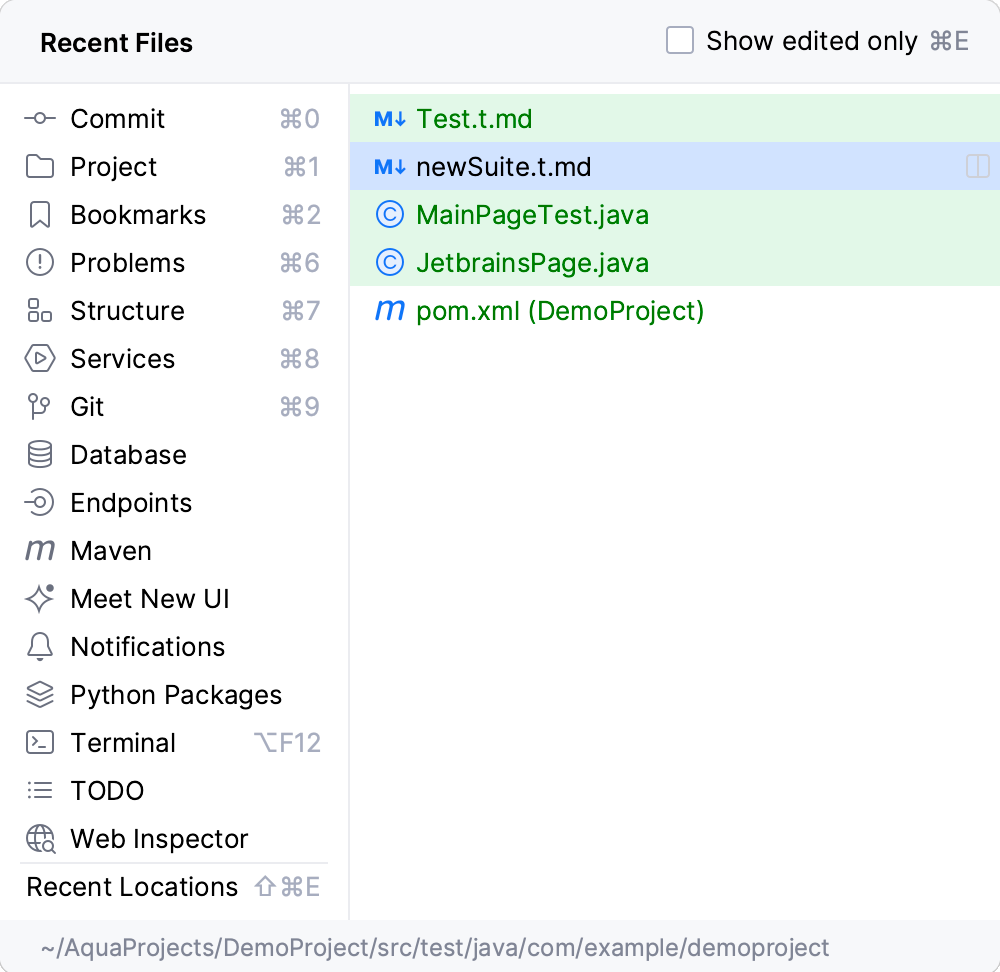Click the Structure icon

40,311
